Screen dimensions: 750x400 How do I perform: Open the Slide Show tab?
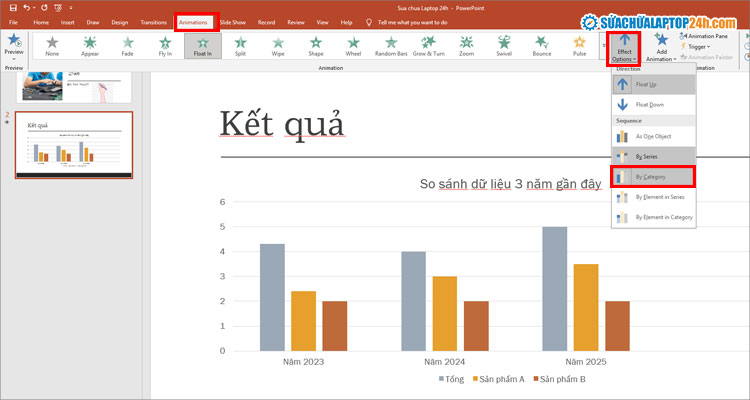tap(232, 22)
